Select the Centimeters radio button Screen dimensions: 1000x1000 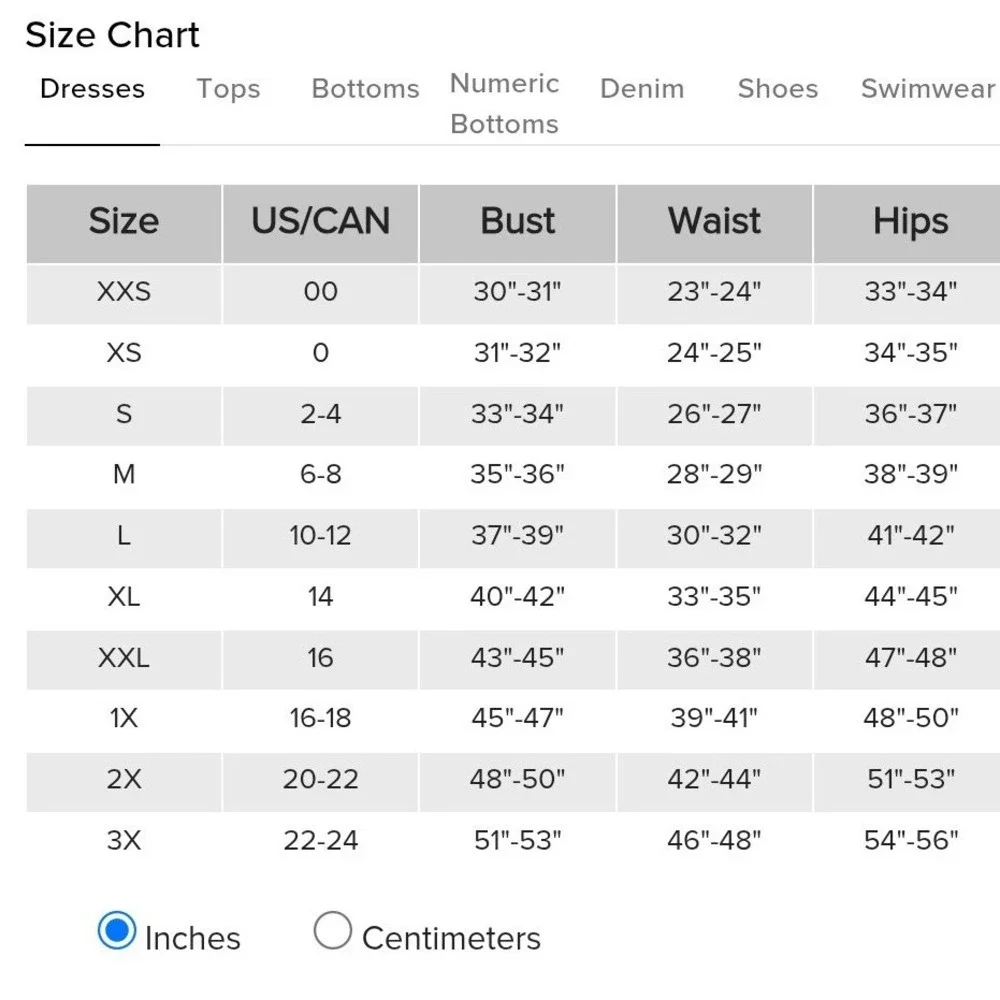click(x=332, y=930)
